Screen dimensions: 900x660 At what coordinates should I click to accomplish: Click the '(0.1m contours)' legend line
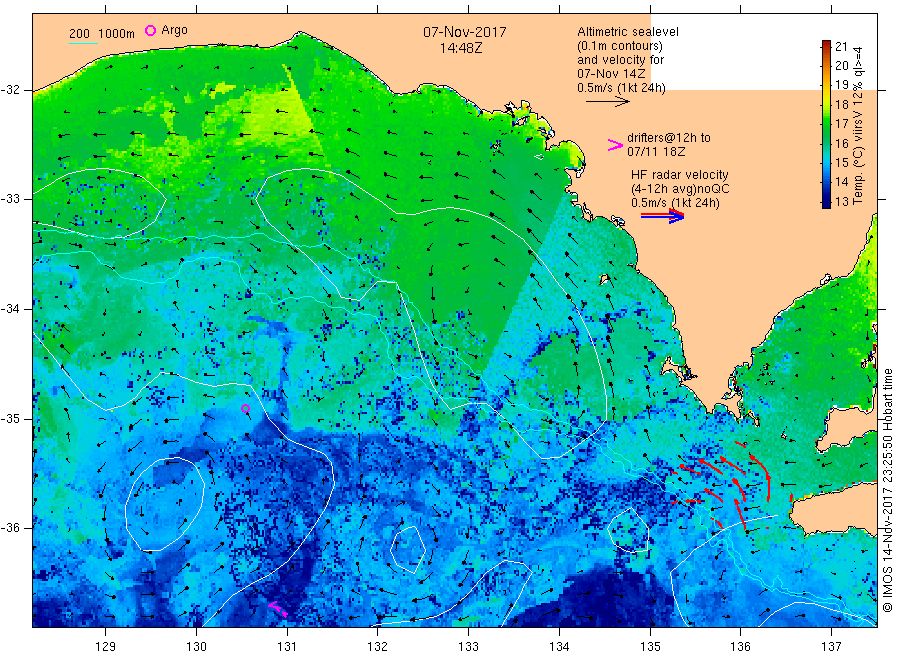[x=619, y=46]
